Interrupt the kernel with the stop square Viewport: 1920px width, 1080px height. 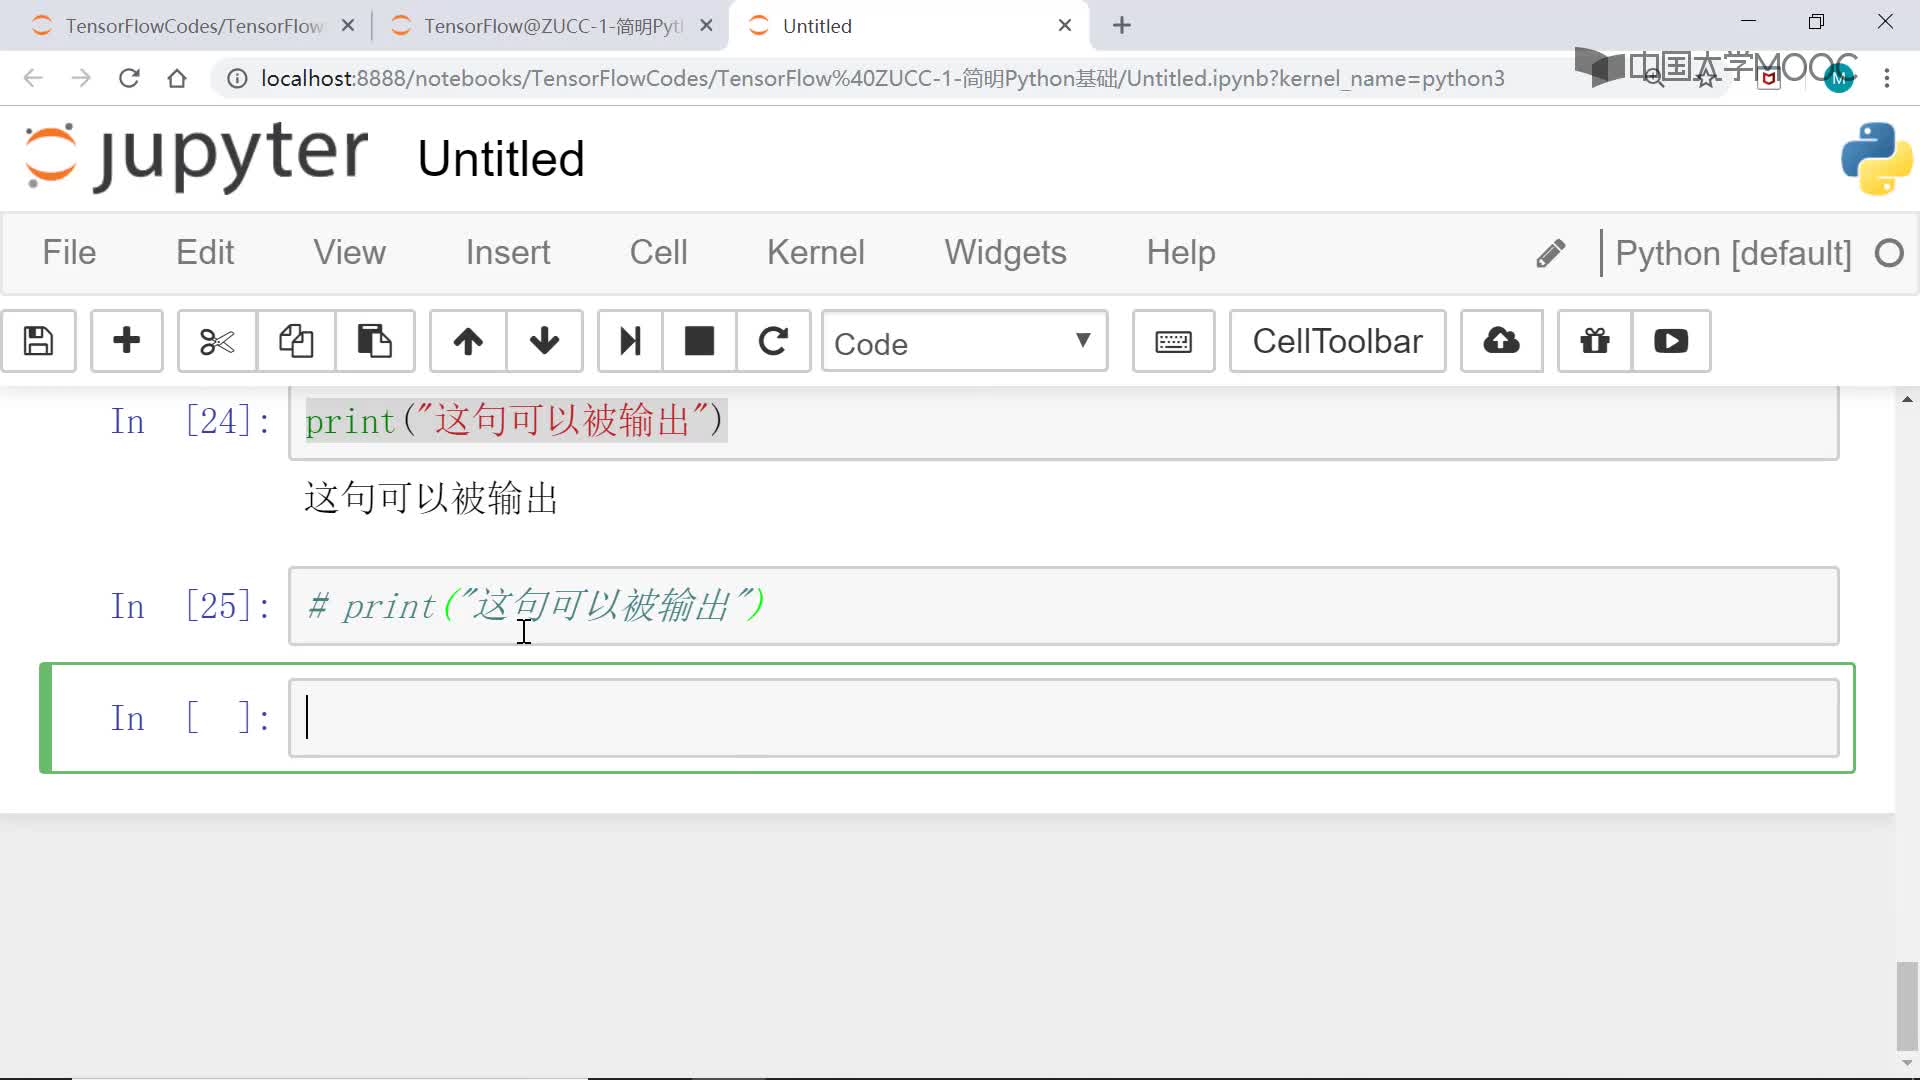click(x=699, y=342)
